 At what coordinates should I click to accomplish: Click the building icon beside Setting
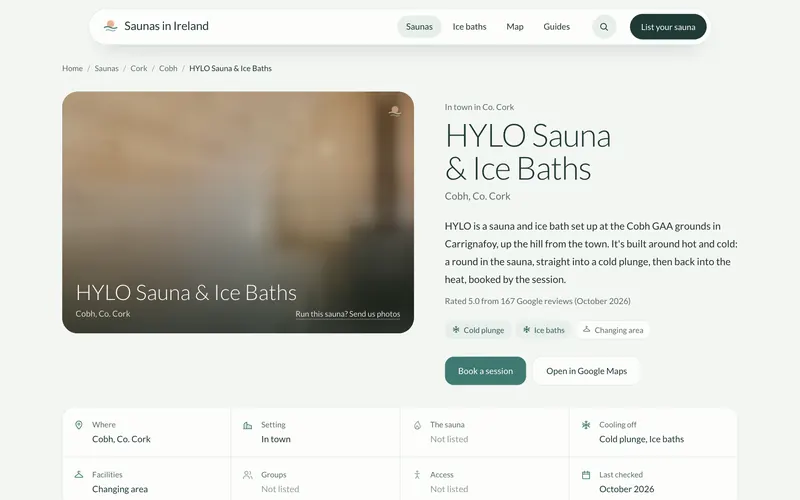247,425
